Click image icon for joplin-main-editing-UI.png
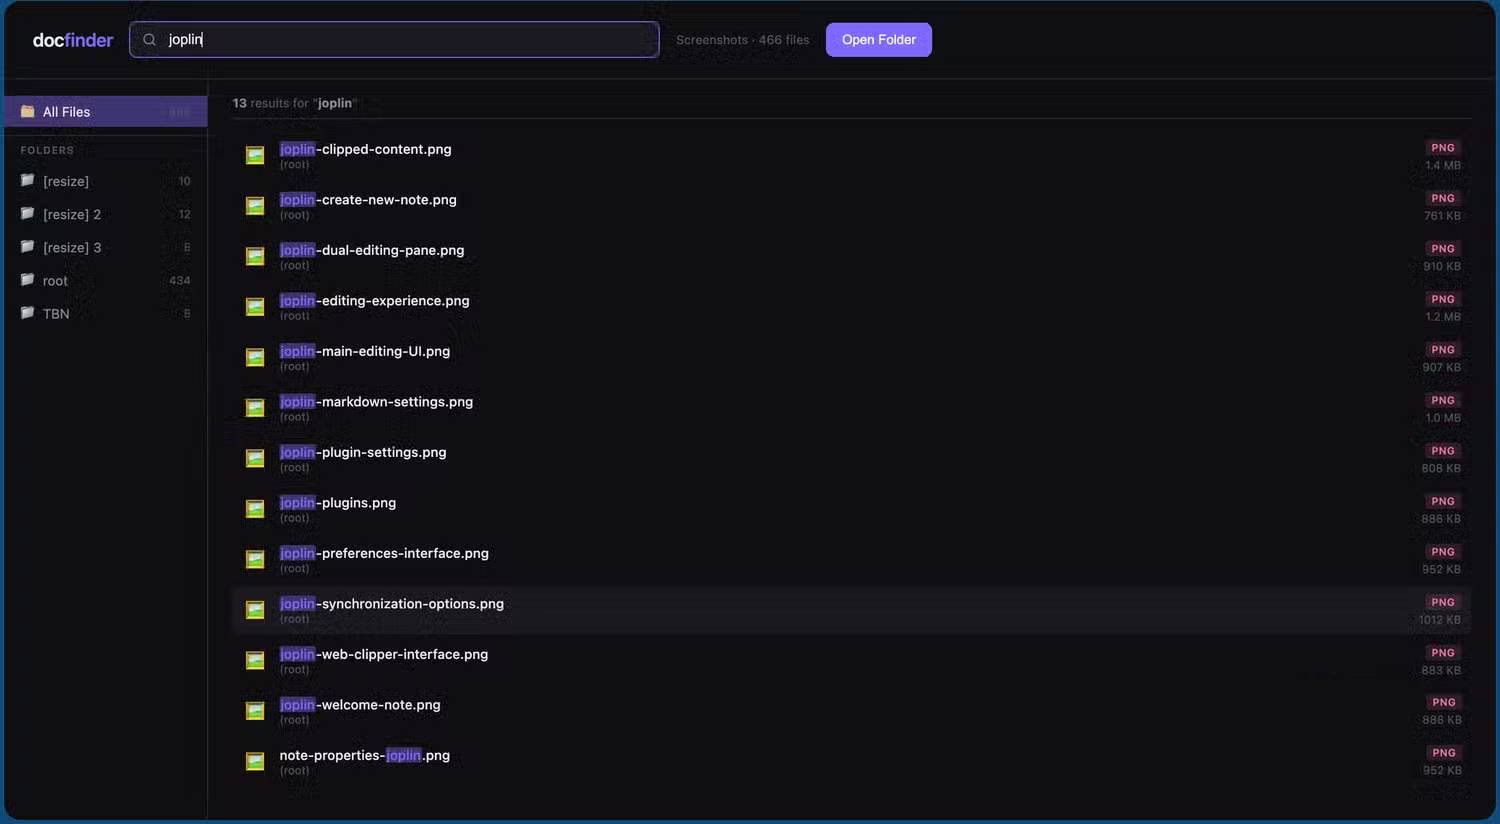The image size is (1500, 824). 255,357
